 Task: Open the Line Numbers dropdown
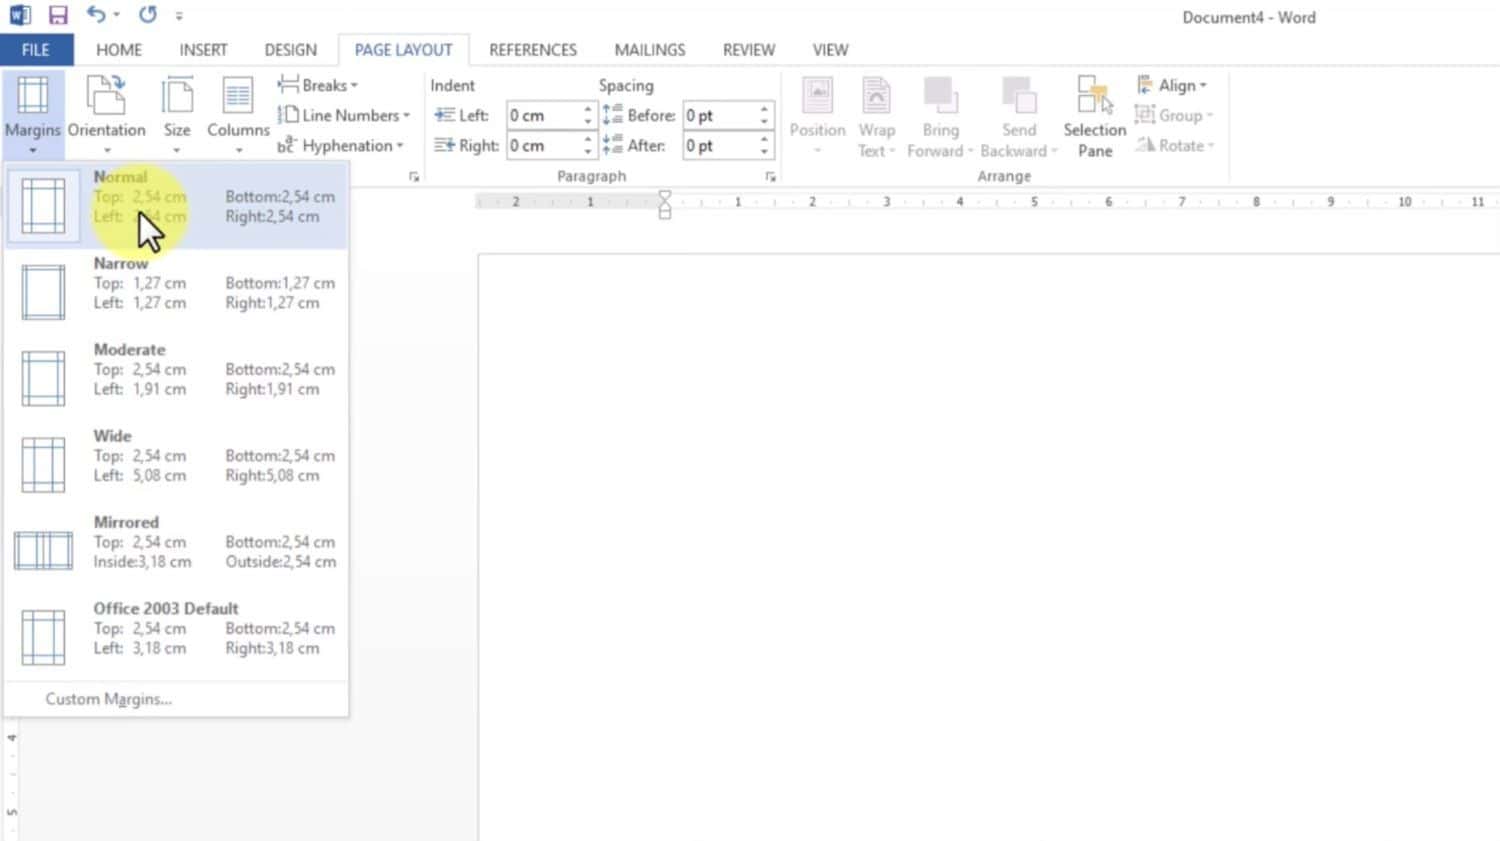pos(344,115)
